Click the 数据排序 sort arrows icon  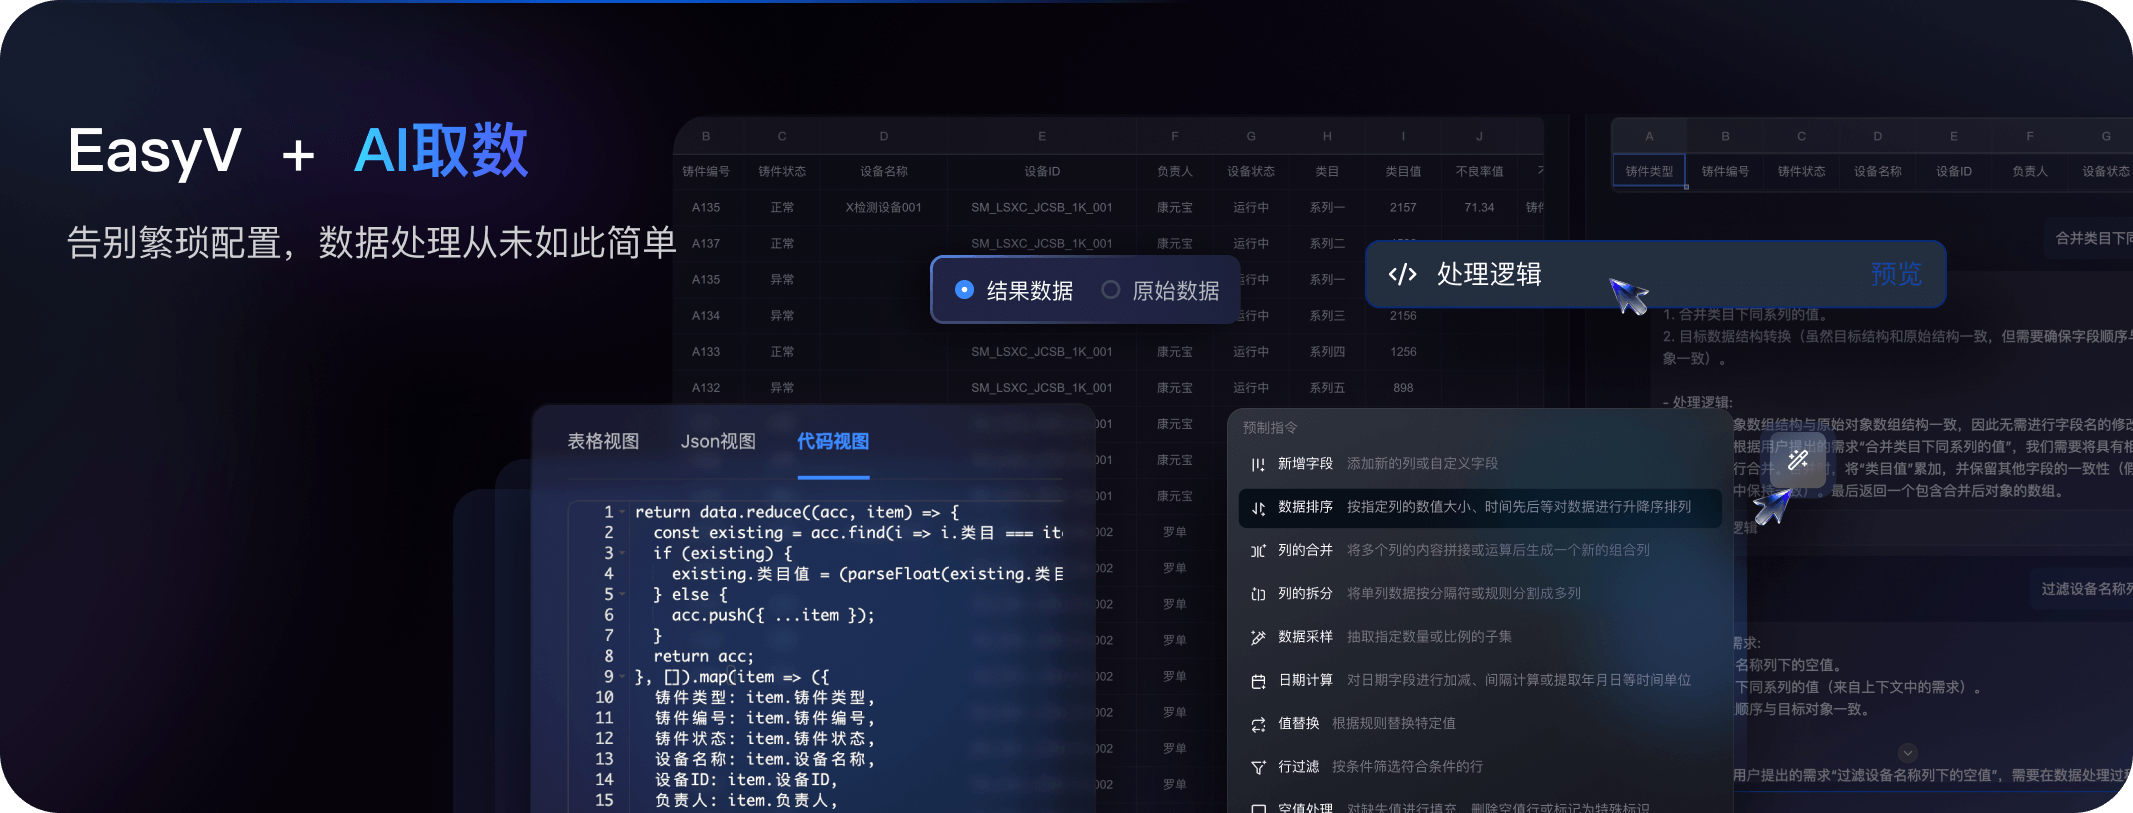pyautogui.click(x=1258, y=508)
